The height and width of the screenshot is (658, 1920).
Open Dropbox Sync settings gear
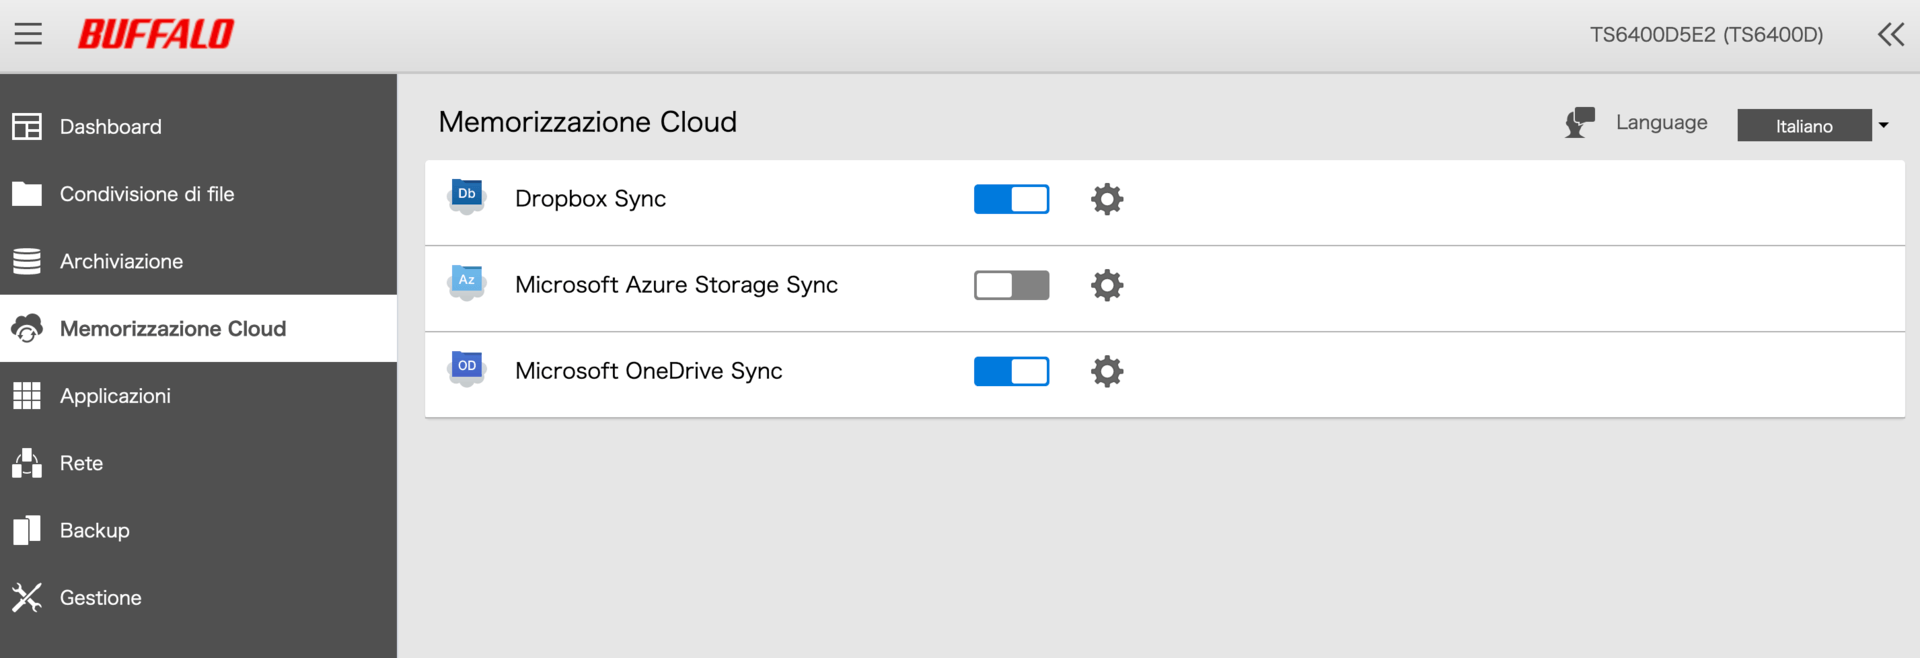[1107, 199]
